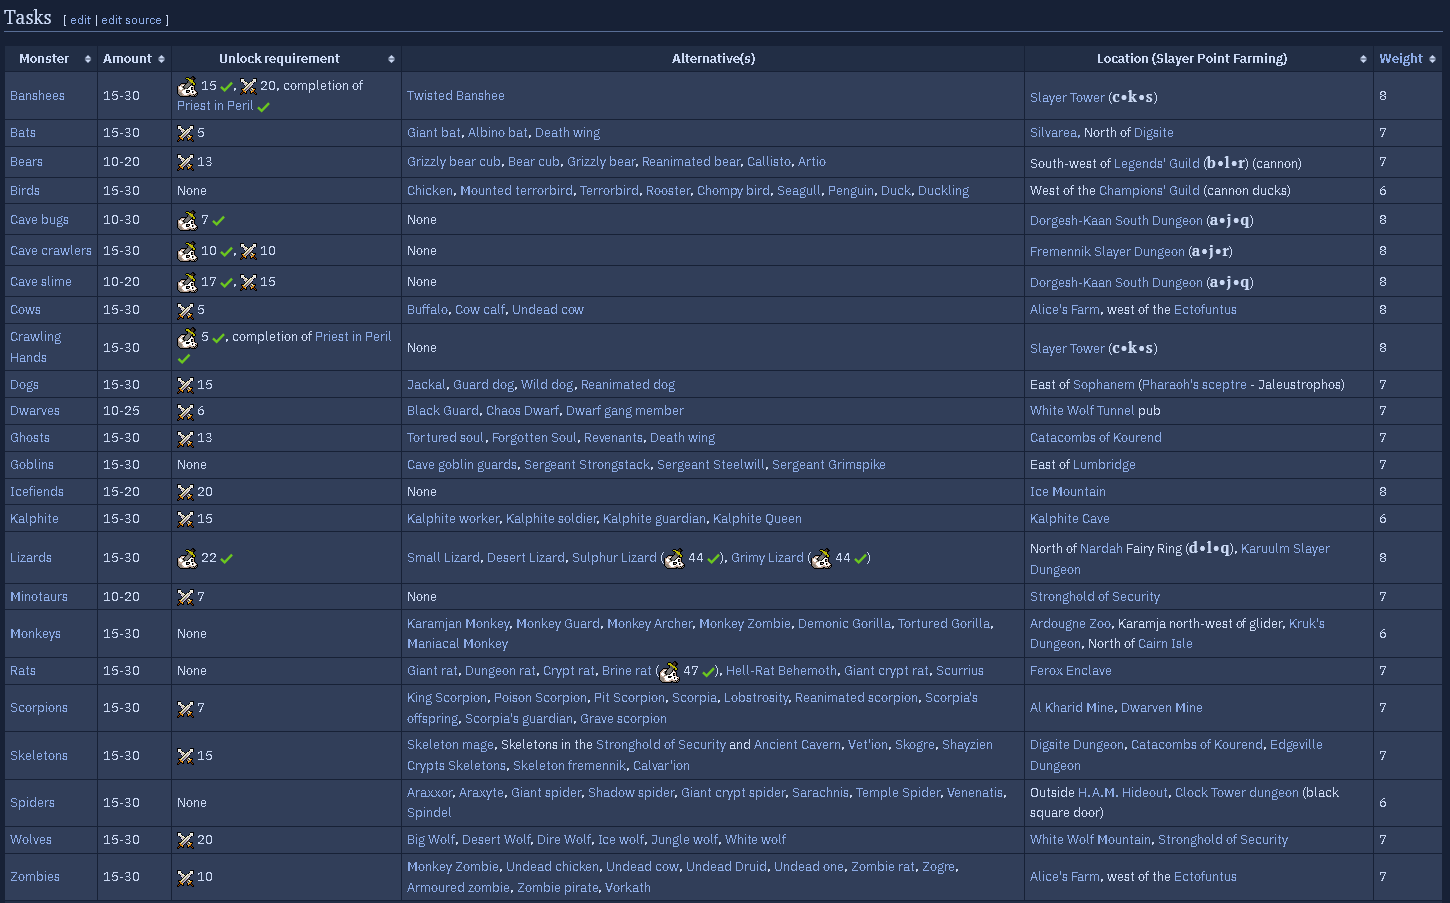
Task: Select the Combat icon in the Bats row
Action: click(185, 133)
